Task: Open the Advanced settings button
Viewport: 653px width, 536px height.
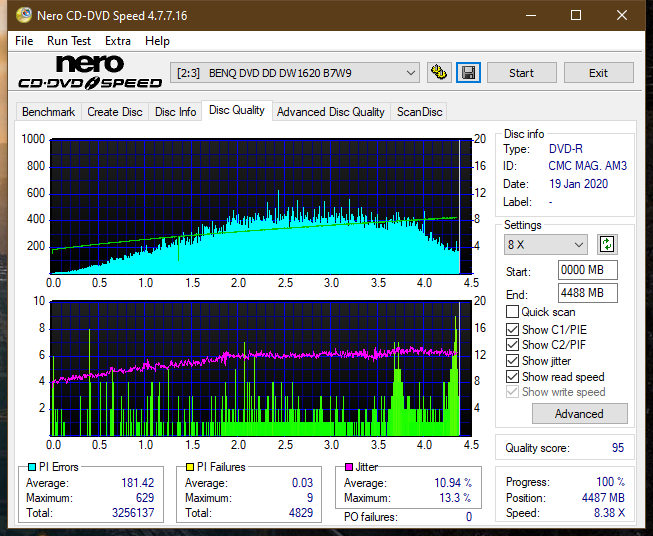Action: [579, 414]
